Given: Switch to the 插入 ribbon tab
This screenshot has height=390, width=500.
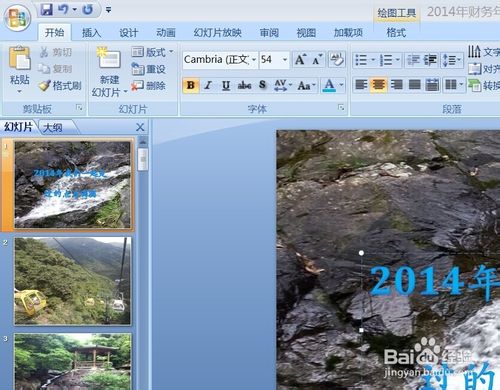Looking at the screenshot, I should click(x=91, y=32).
